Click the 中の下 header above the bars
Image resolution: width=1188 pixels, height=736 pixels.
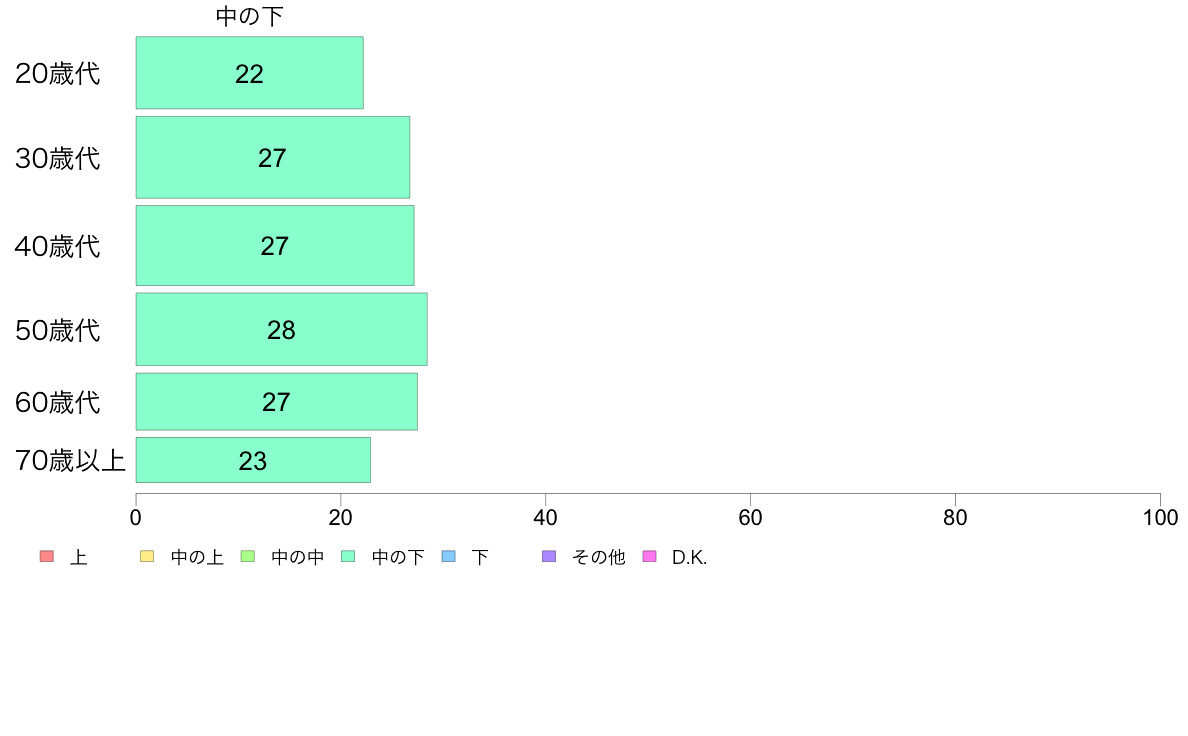pos(250,17)
